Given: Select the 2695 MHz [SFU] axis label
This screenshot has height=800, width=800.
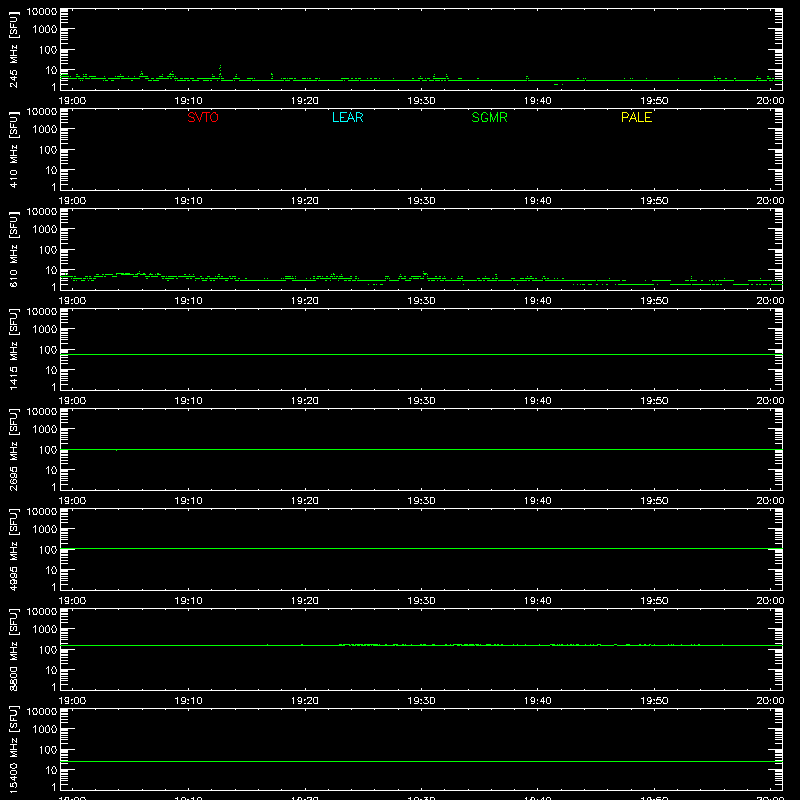Looking at the screenshot, I should coord(14,449).
